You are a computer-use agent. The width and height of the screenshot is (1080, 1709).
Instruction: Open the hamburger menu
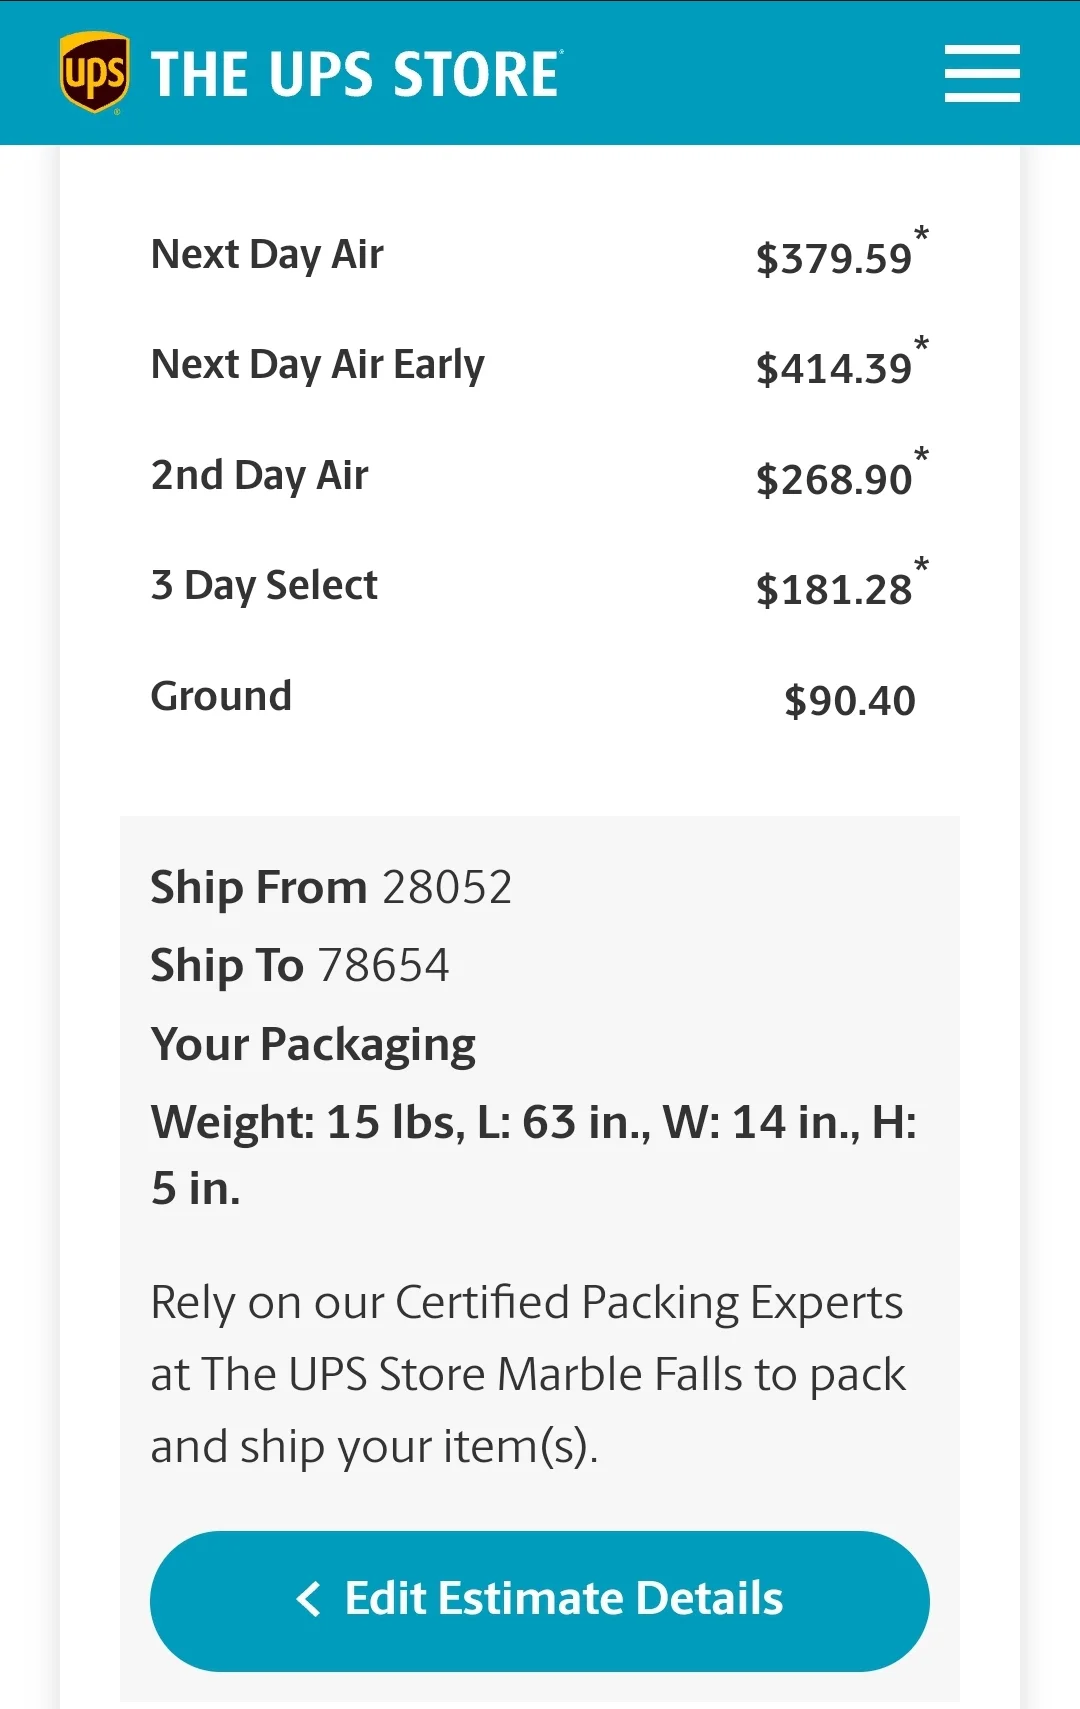tap(982, 73)
